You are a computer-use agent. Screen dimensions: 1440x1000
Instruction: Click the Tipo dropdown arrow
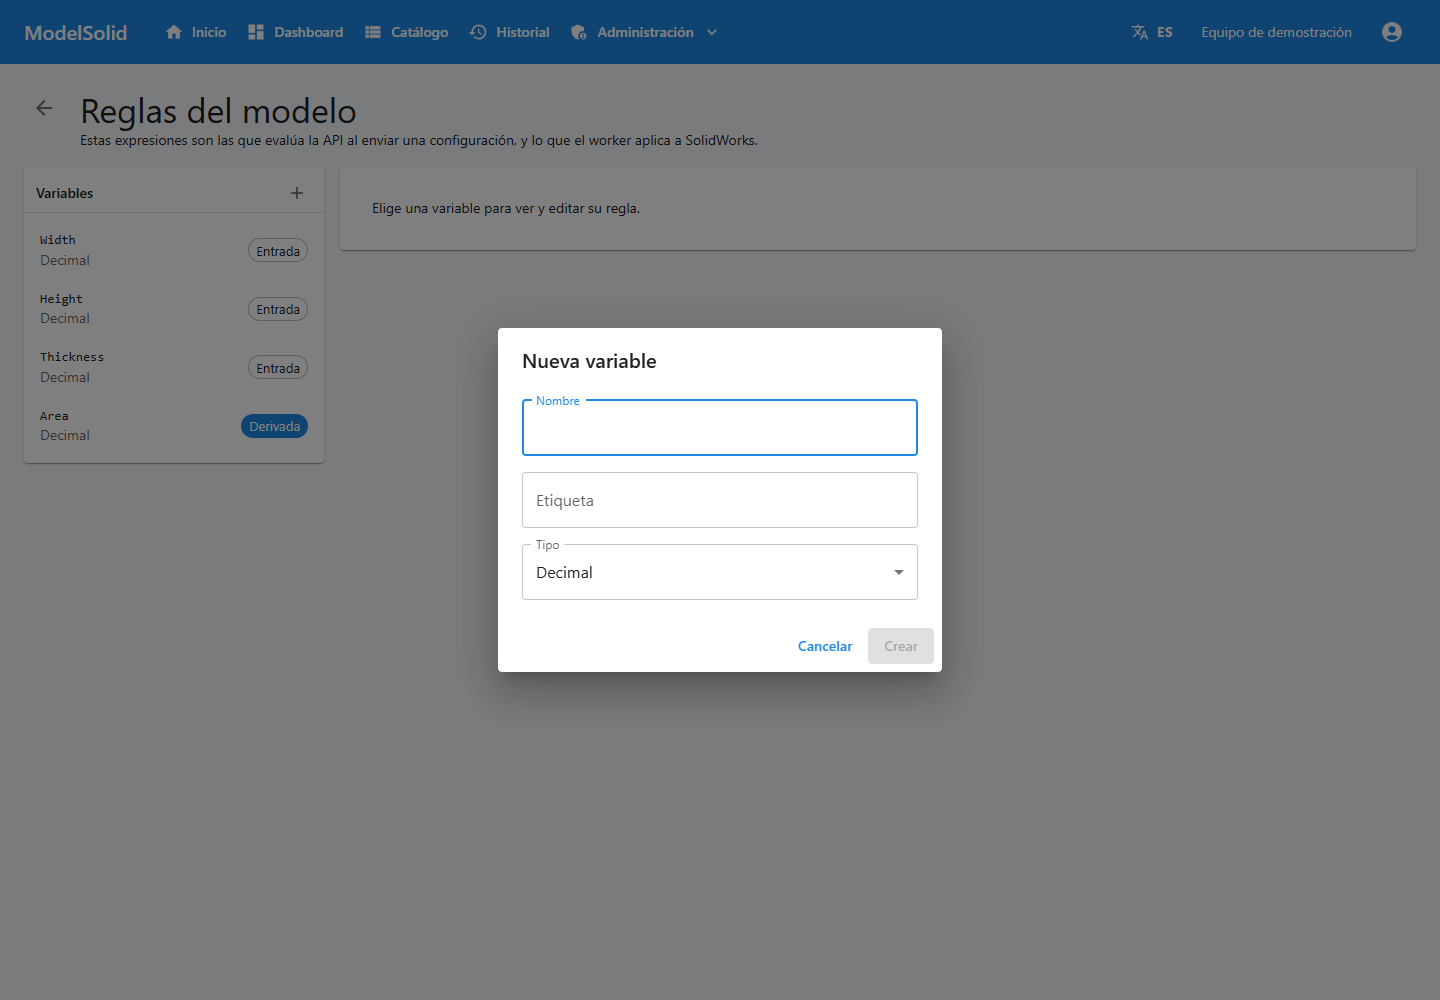click(x=899, y=572)
